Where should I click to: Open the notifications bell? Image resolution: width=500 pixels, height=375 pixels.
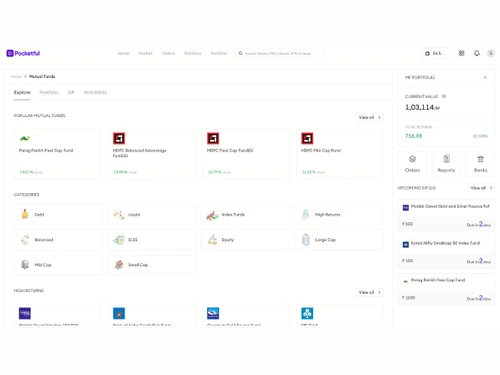click(477, 53)
